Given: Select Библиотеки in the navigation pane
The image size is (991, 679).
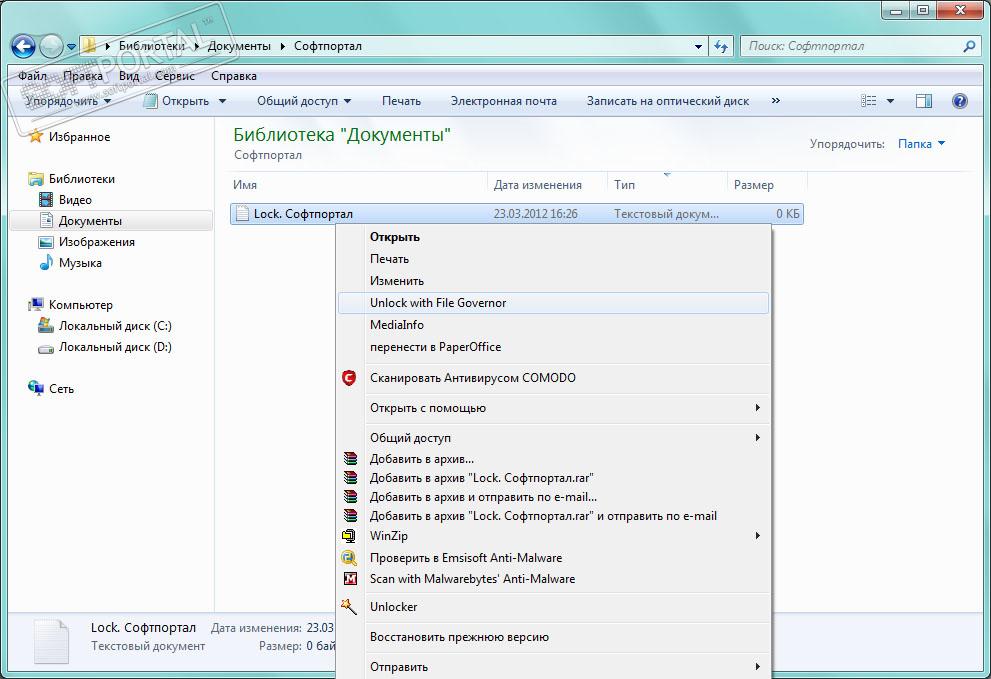Looking at the screenshot, I should point(82,179).
